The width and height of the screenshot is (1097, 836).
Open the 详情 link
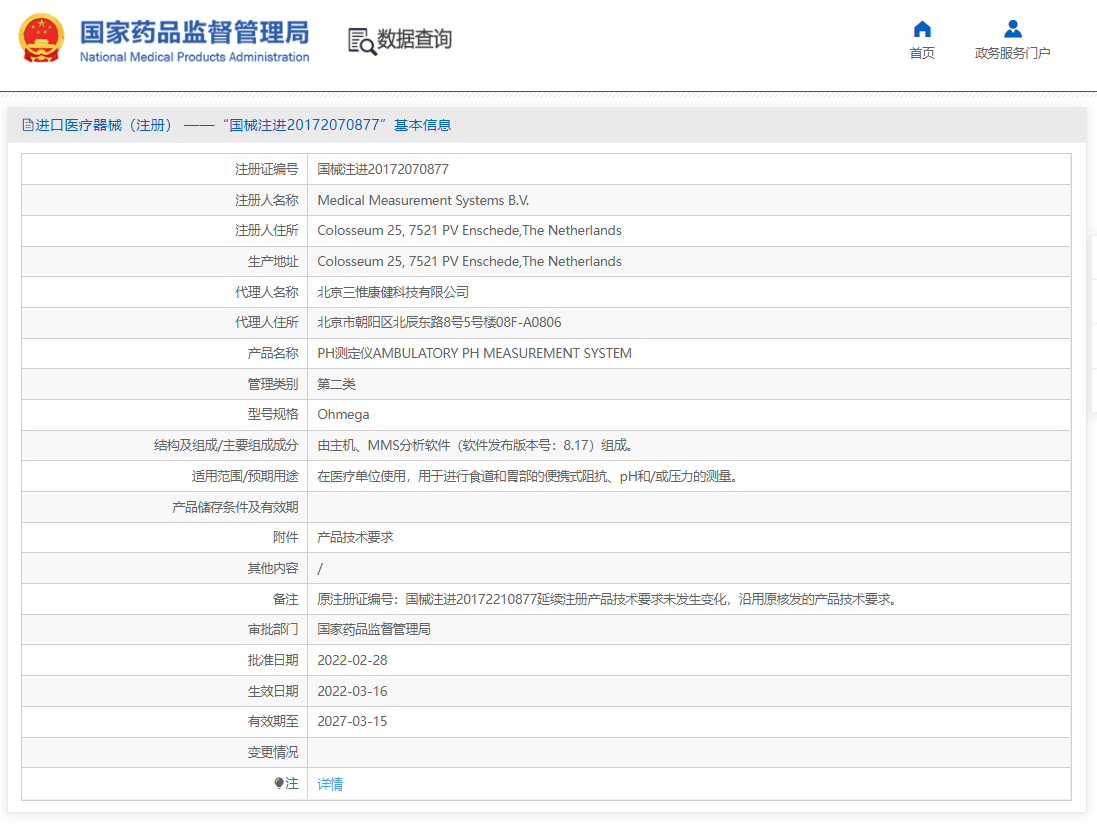330,784
